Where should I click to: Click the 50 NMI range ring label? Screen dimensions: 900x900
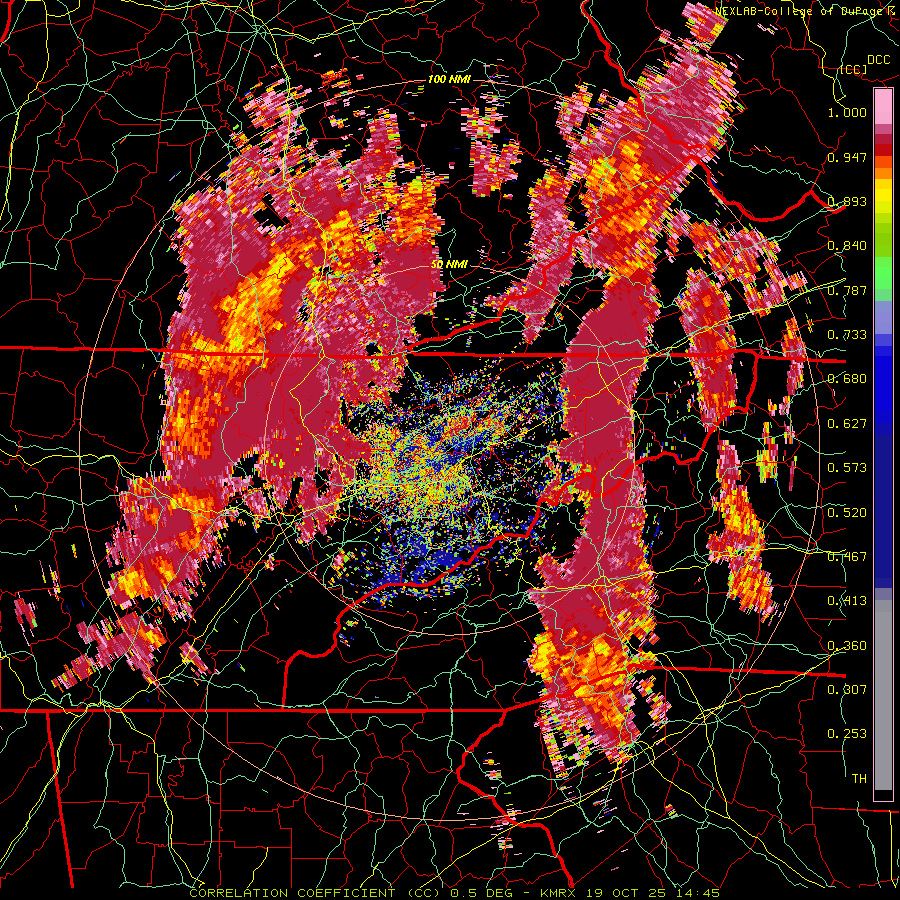click(x=449, y=265)
